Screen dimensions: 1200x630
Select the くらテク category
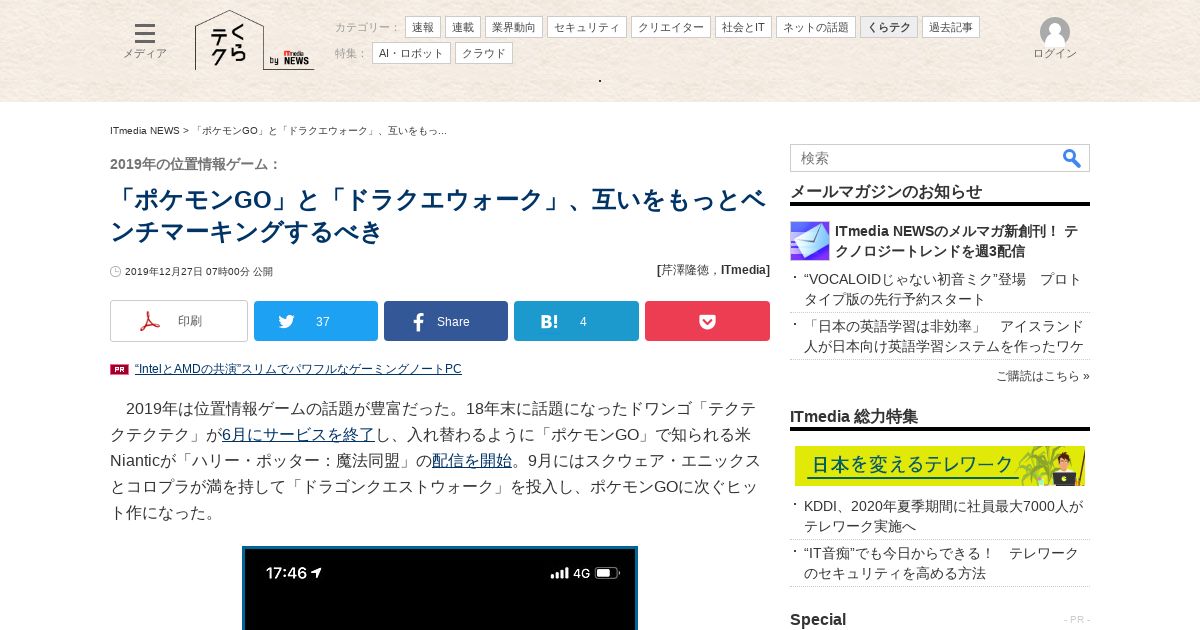(889, 27)
